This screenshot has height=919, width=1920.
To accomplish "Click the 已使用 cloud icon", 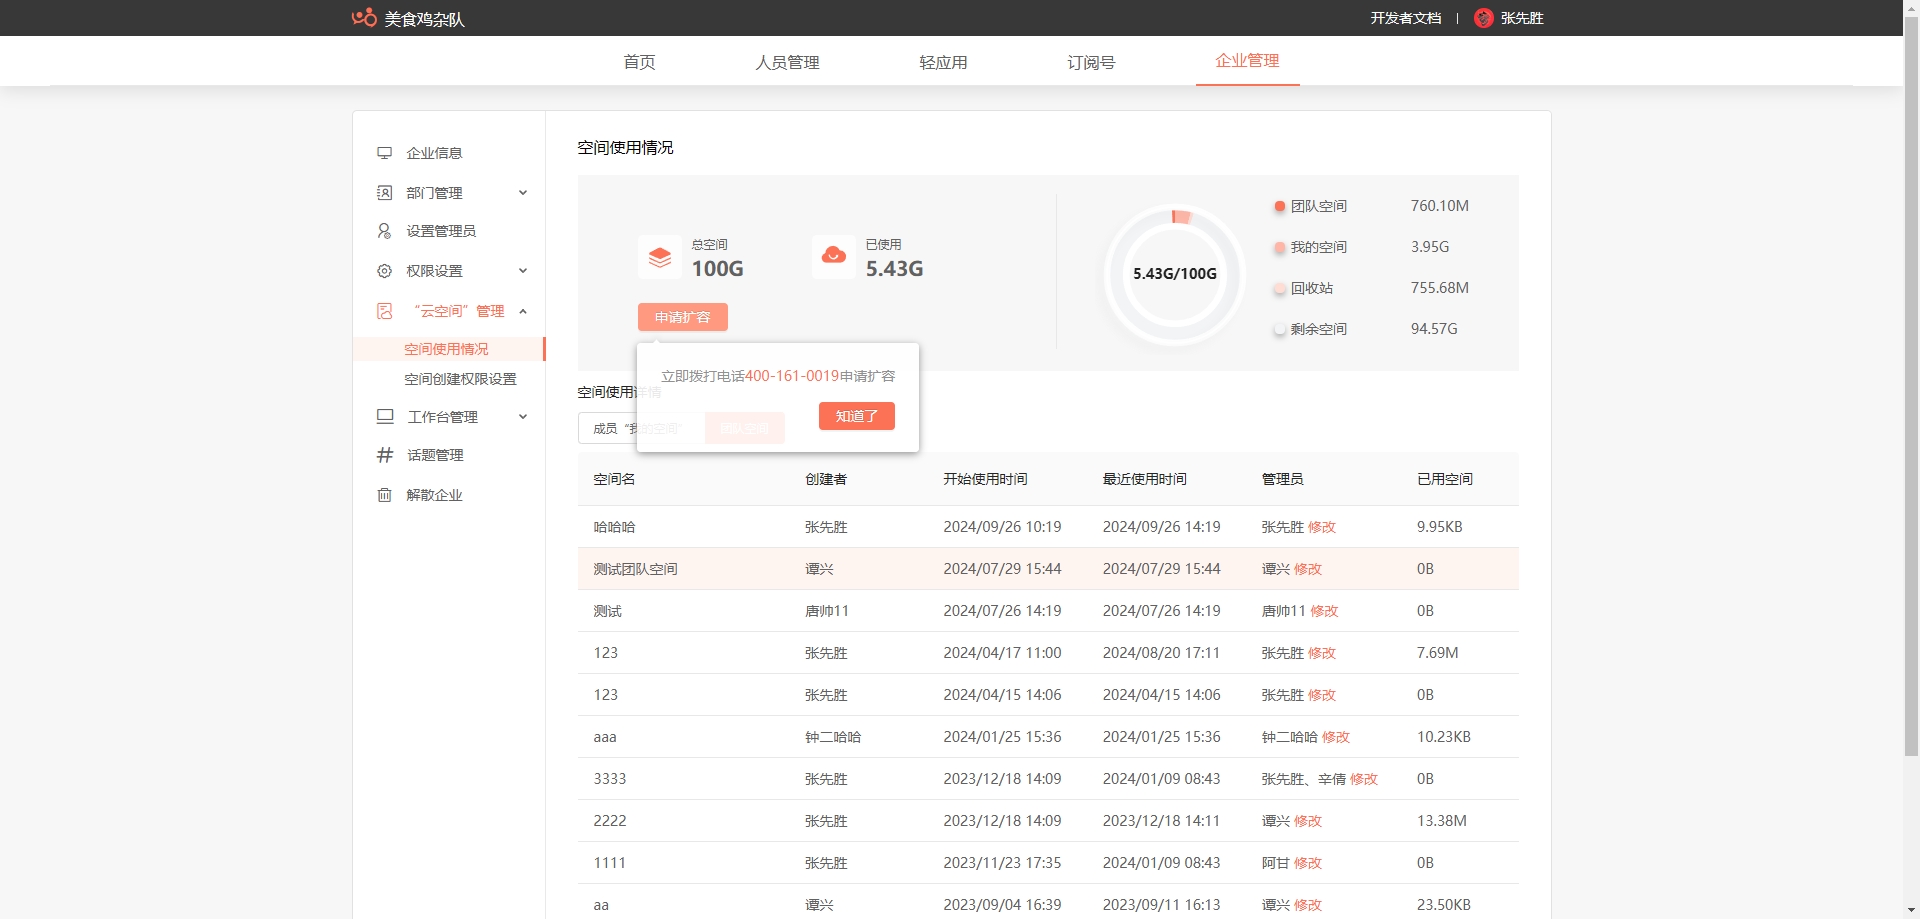I will coord(834,257).
